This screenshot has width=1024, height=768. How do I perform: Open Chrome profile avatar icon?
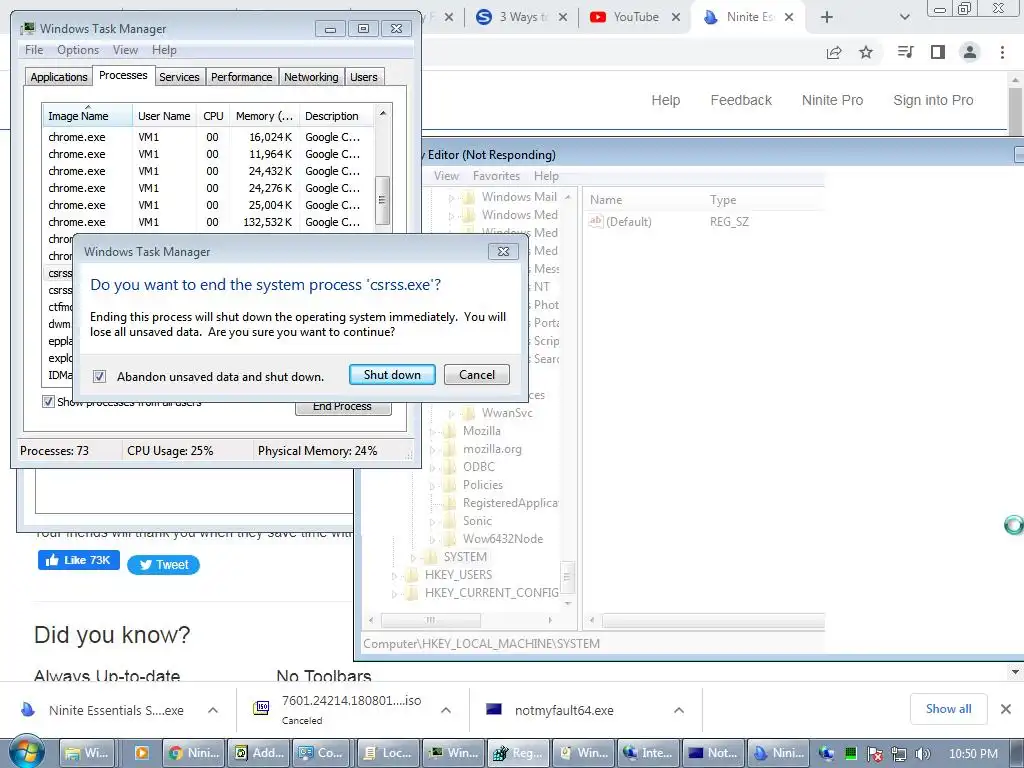point(970,52)
